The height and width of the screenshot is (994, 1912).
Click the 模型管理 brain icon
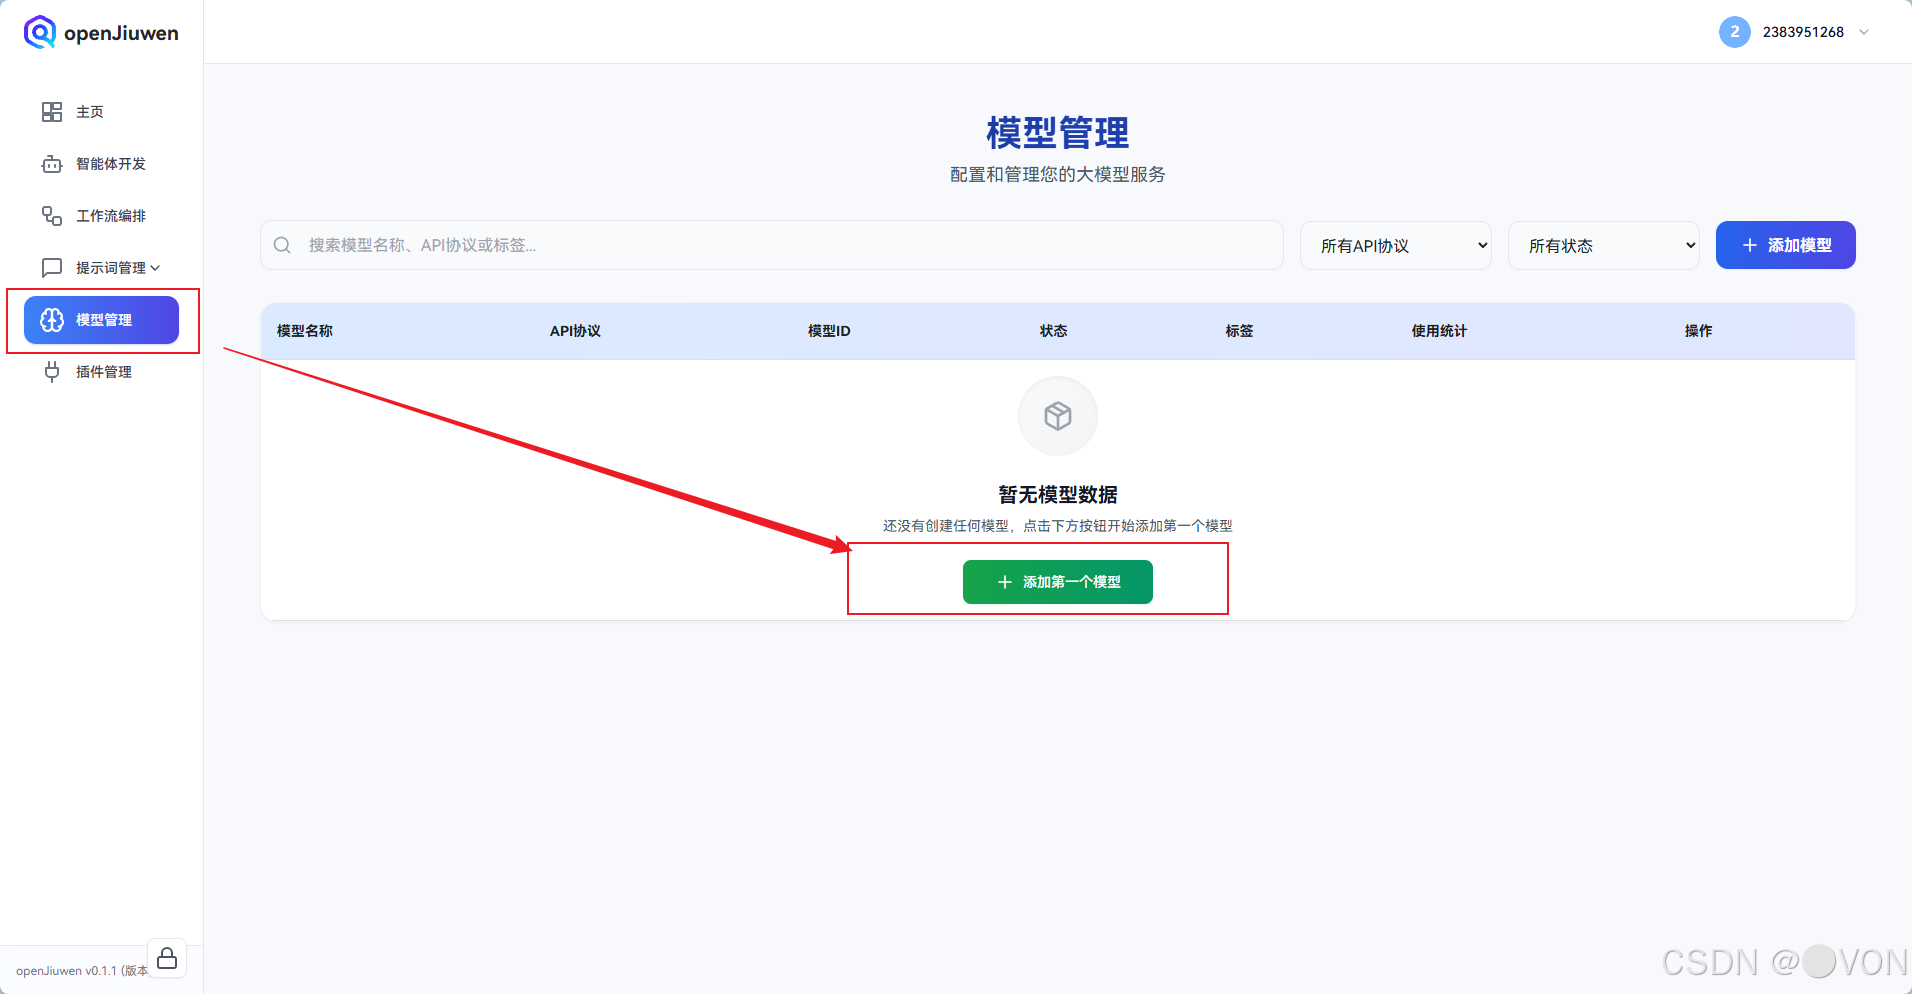point(52,320)
